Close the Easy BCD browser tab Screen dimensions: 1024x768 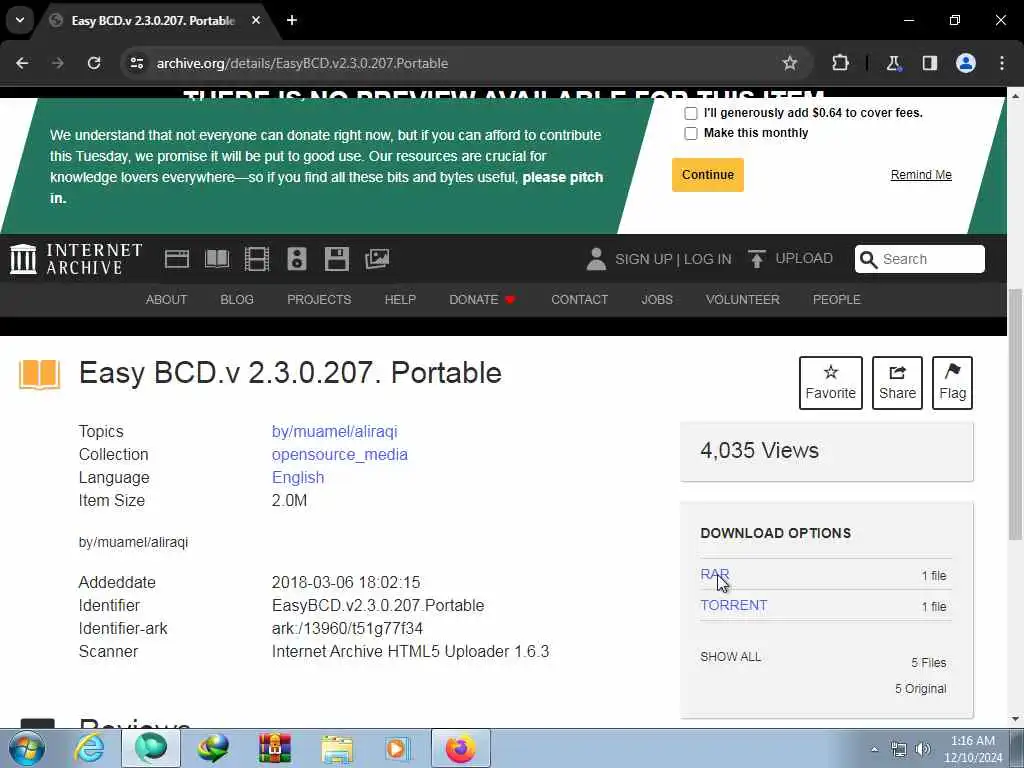(256, 20)
